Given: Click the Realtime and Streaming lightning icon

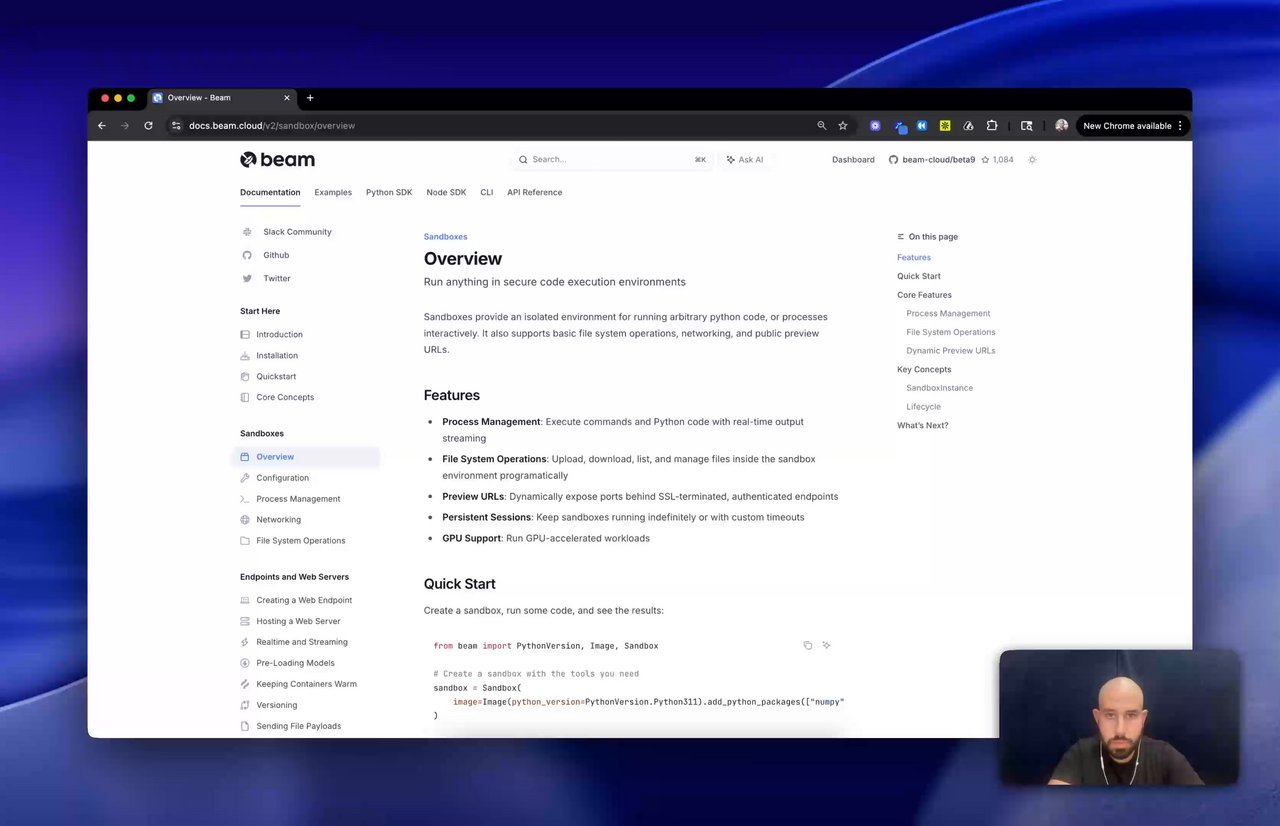Looking at the screenshot, I should pyautogui.click(x=246, y=642).
